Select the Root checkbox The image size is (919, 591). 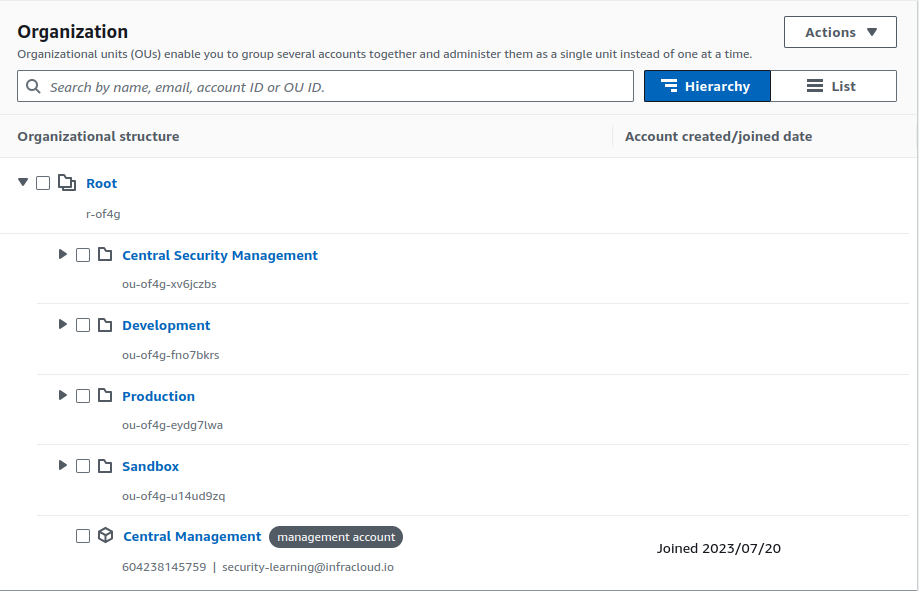(x=43, y=183)
